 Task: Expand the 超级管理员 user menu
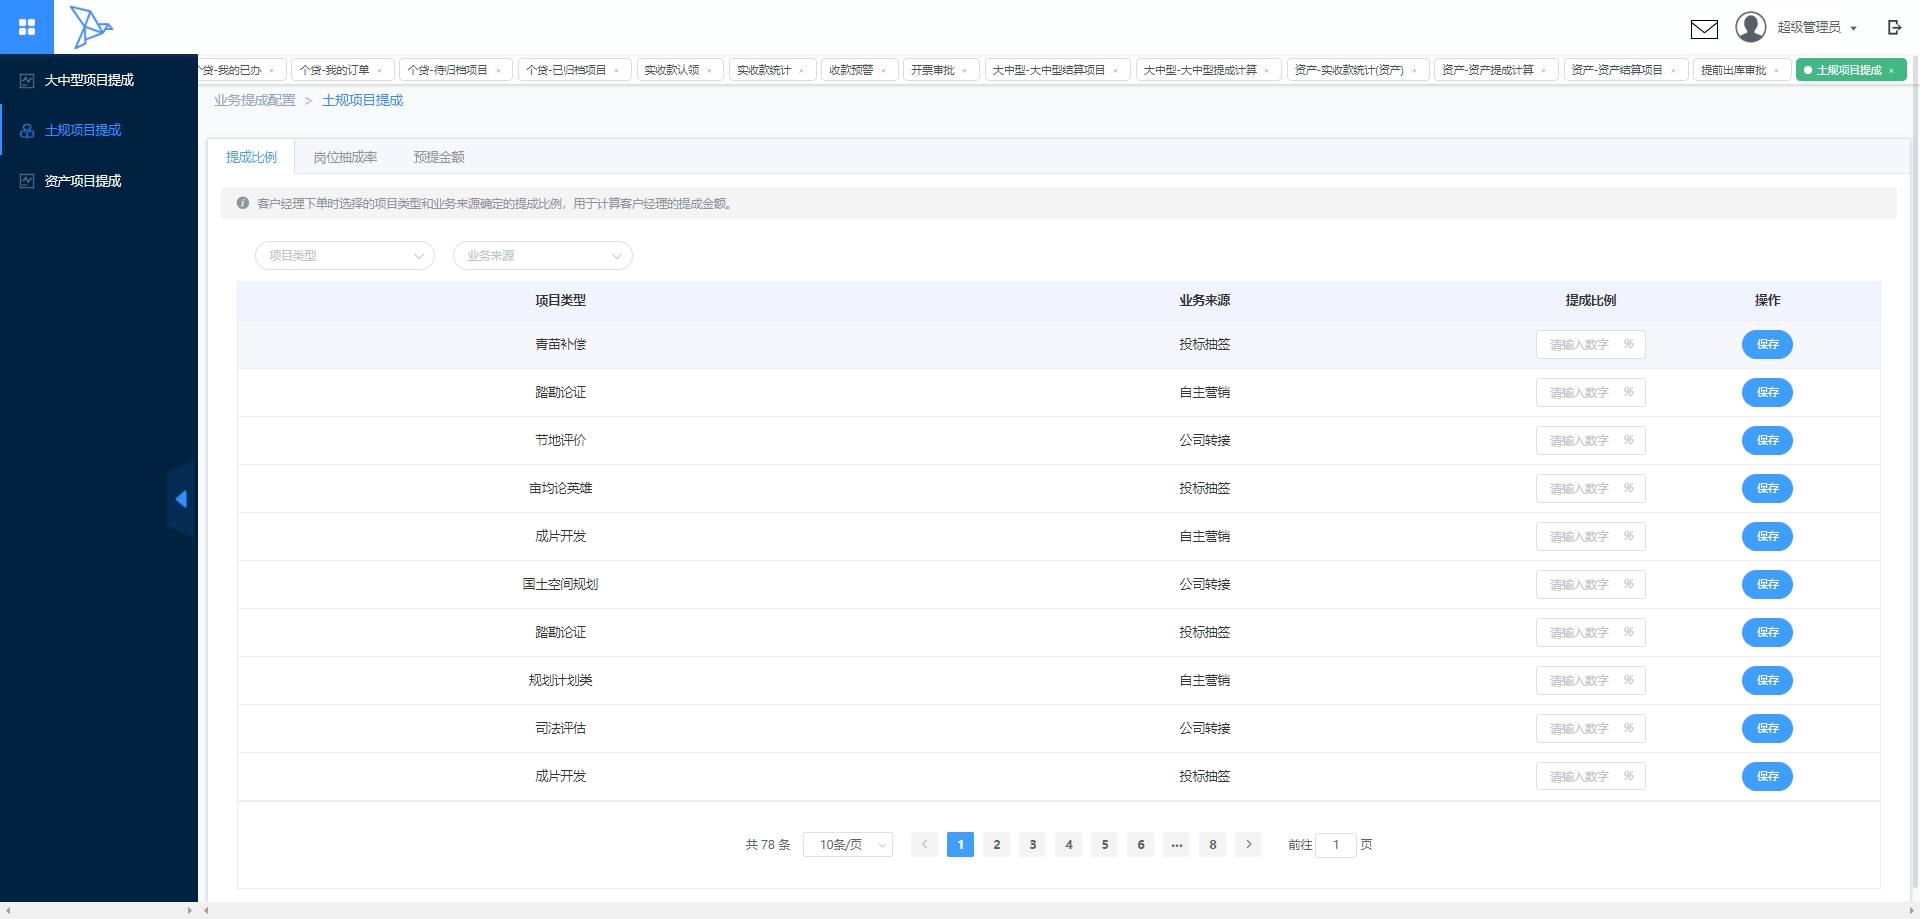tap(1816, 28)
